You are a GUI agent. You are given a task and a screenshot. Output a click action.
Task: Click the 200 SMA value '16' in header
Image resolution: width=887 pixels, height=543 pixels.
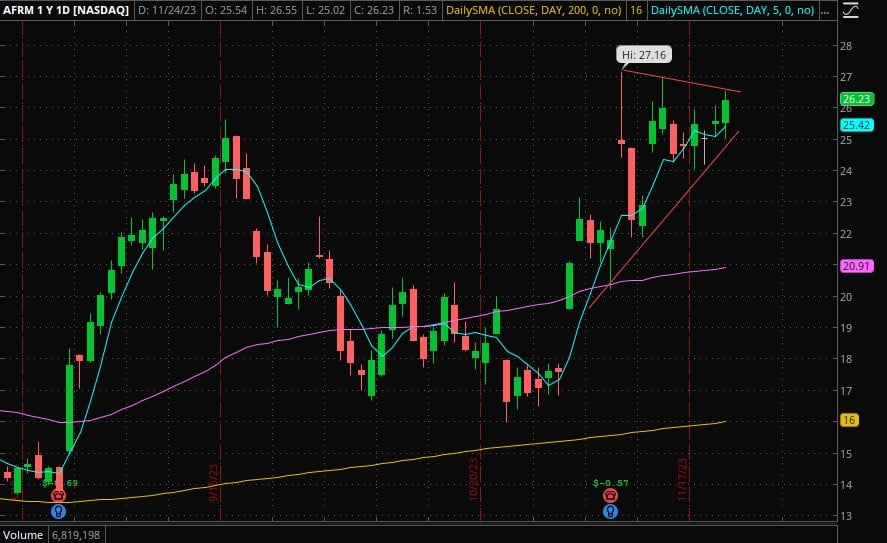[636, 10]
